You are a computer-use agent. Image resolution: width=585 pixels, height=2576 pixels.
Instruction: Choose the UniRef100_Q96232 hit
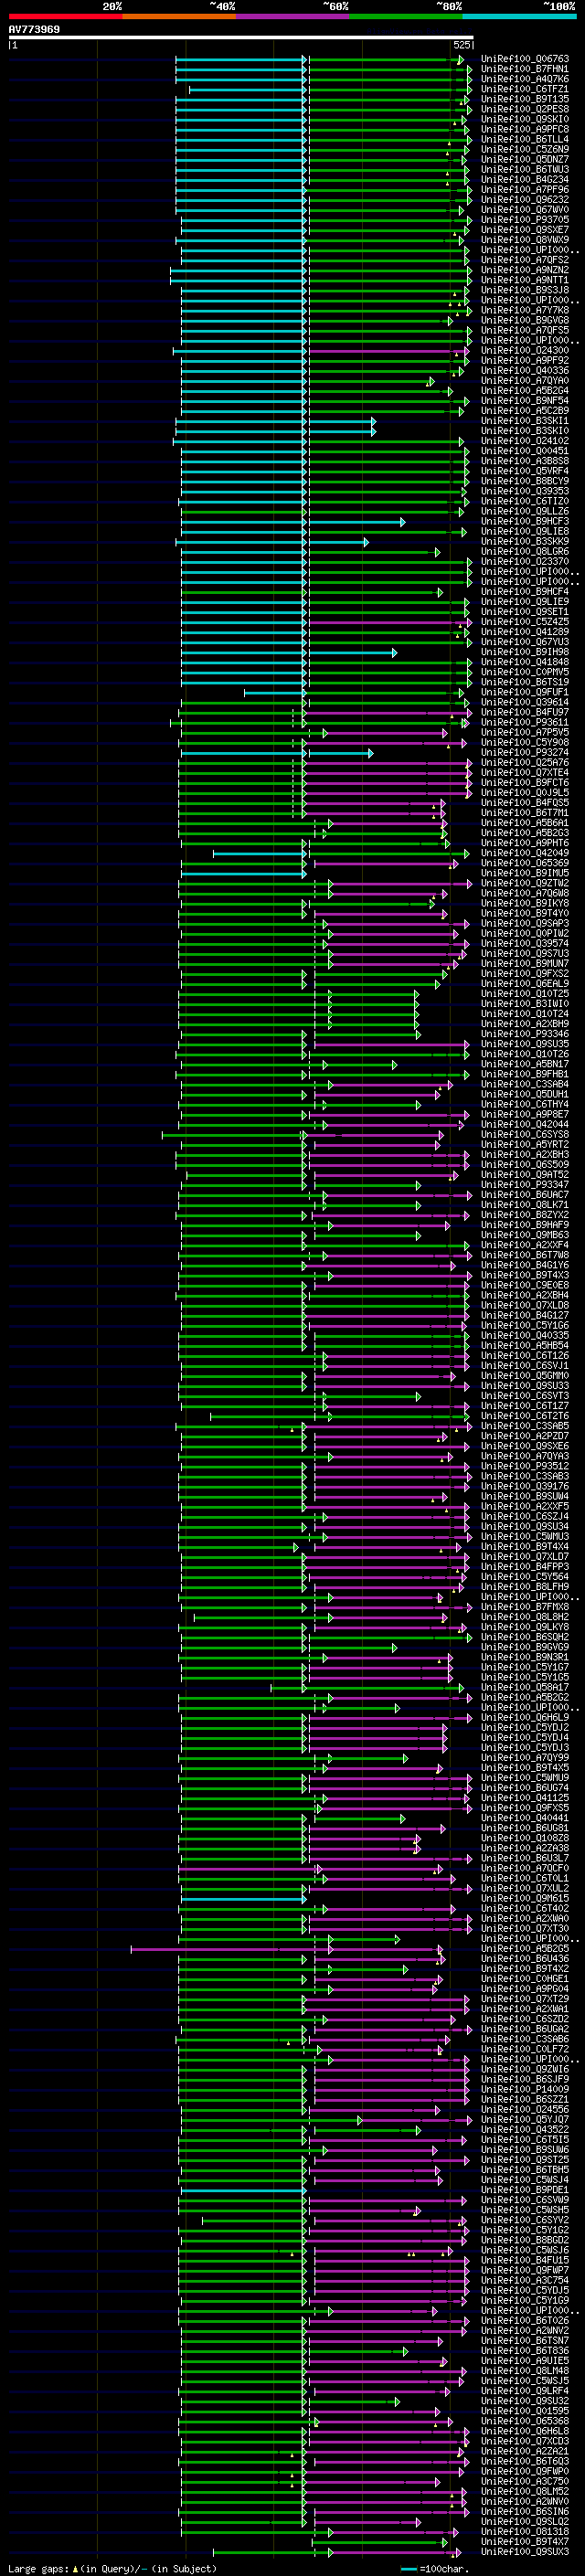pyautogui.click(x=524, y=199)
